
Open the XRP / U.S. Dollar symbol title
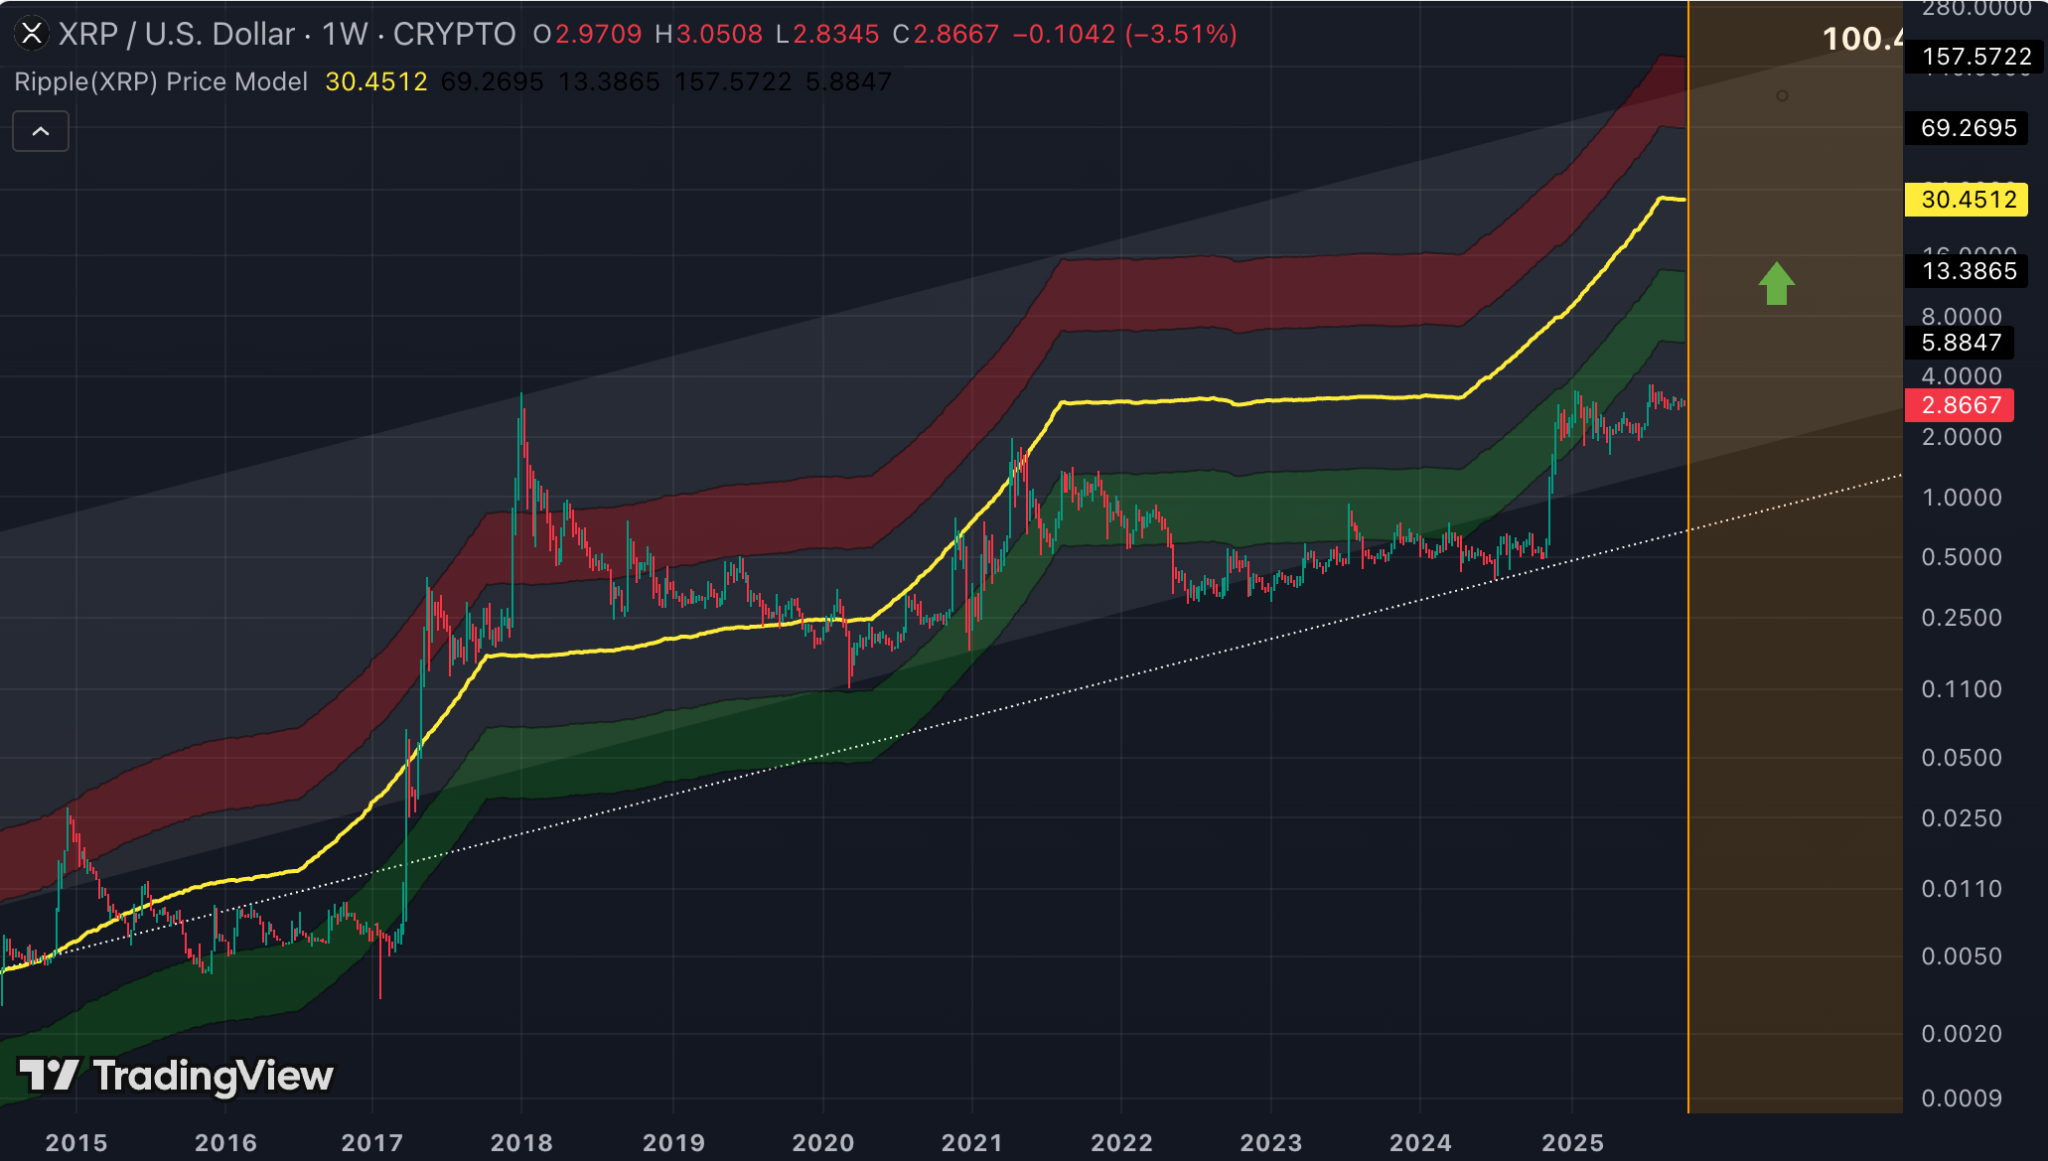point(176,34)
